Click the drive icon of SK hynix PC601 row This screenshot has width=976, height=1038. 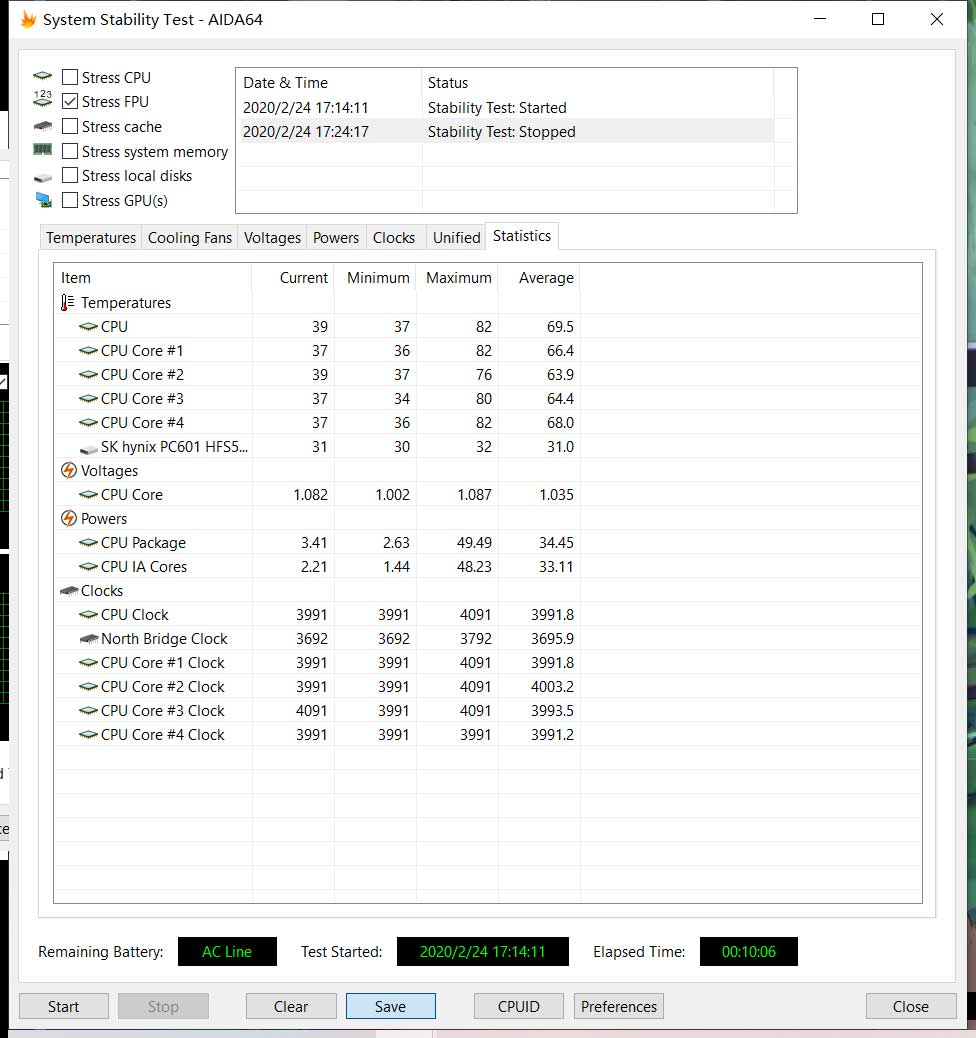pos(88,449)
